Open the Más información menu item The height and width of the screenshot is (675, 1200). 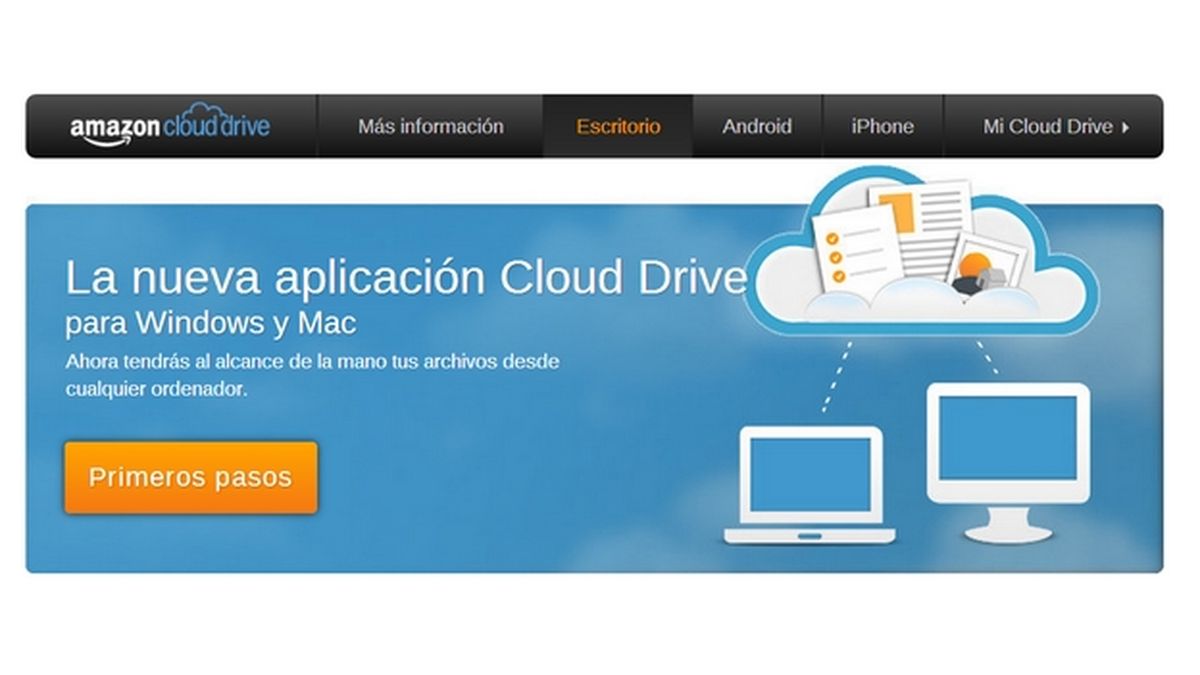432,126
